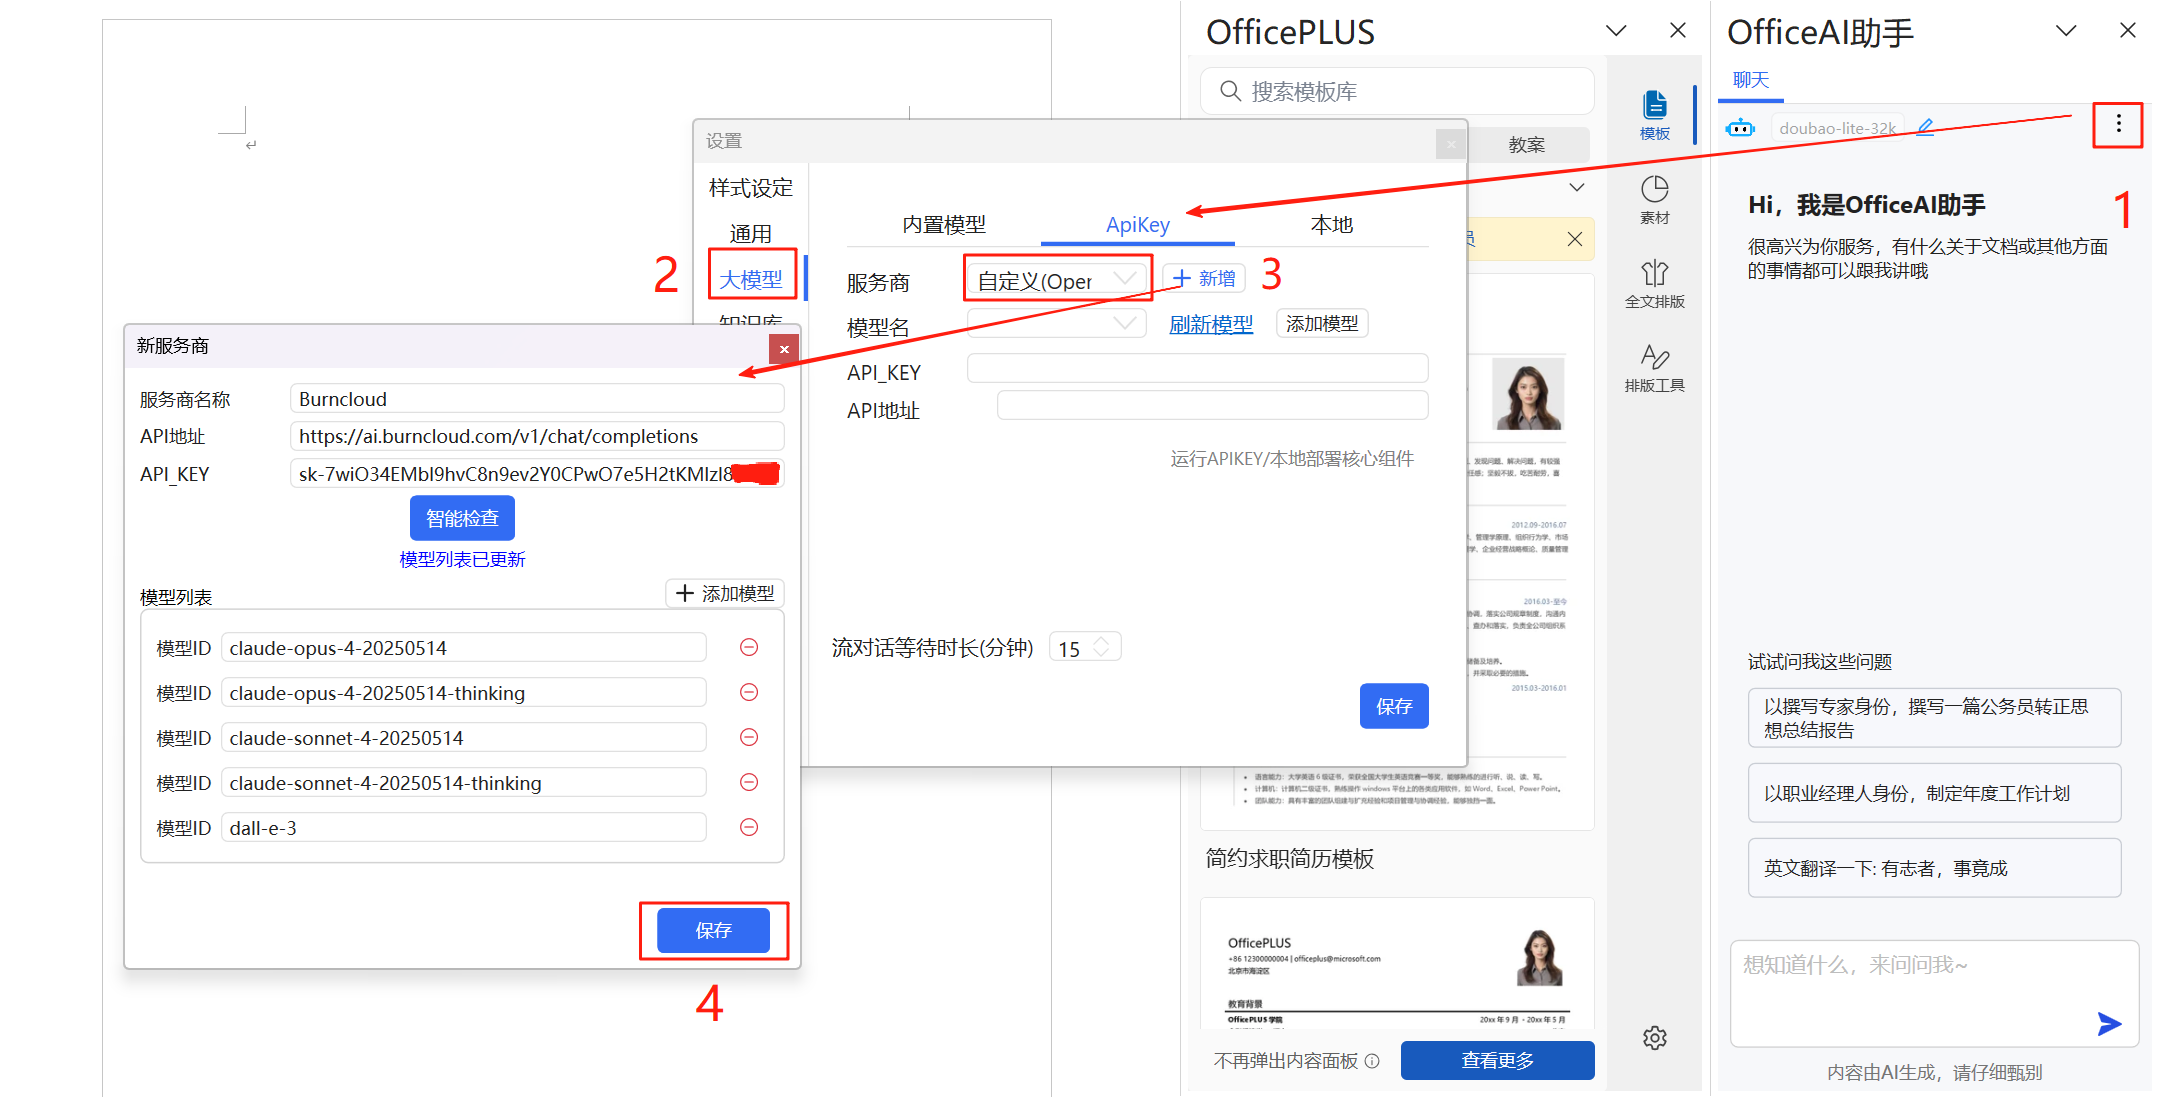This screenshot has height=1097, width=2160.
Task: Select the 全文排版 layout icon
Action: (x=1654, y=283)
